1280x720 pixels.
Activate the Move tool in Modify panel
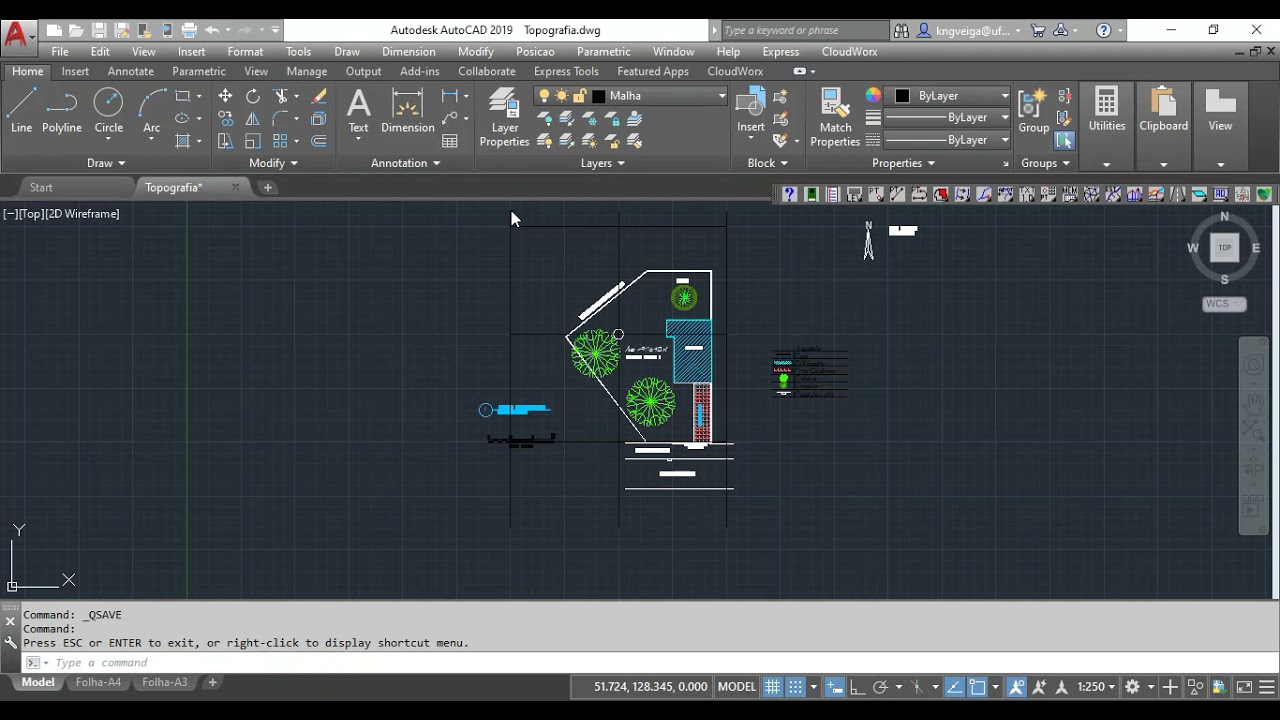225,96
